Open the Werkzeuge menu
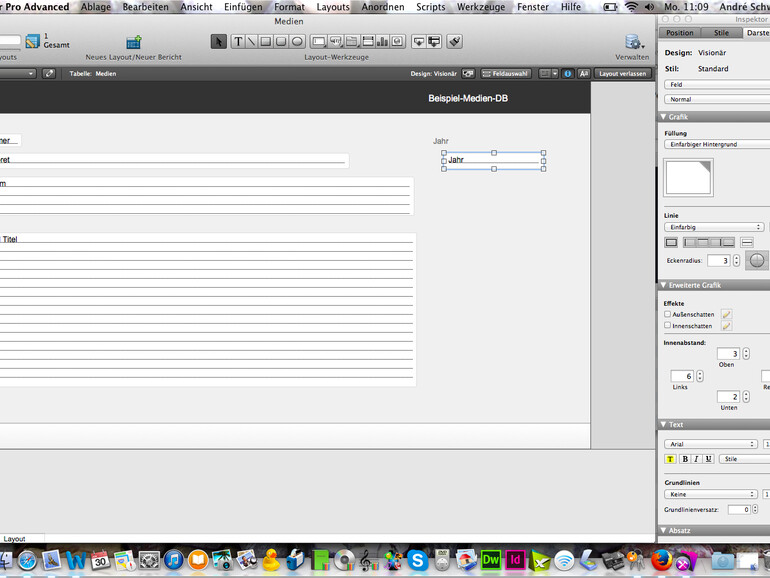770x578 pixels. tap(481, 7)
